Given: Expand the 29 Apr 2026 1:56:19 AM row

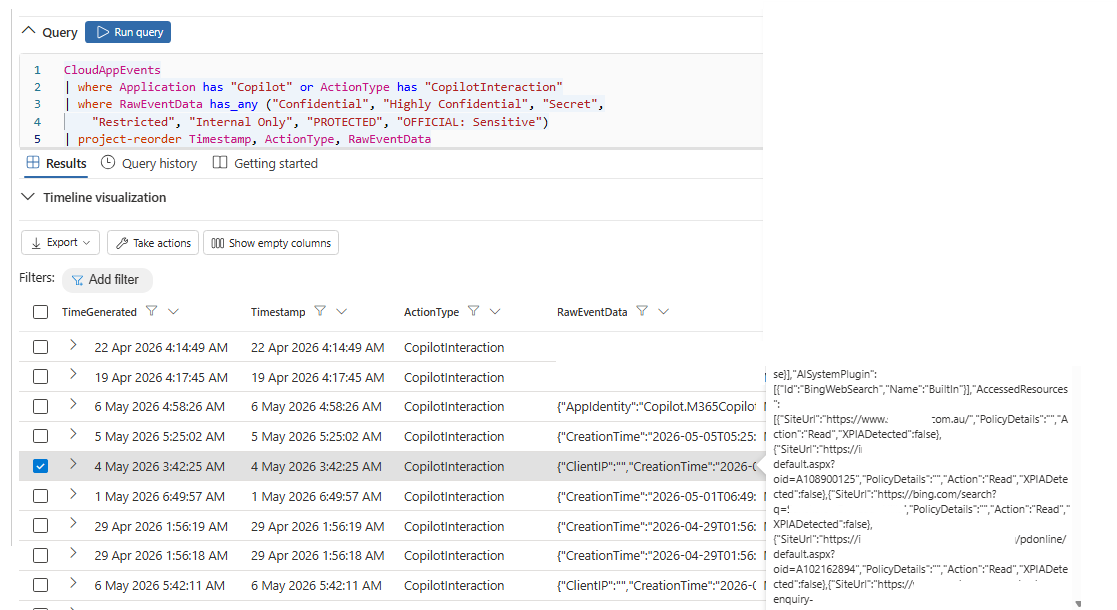Looking at the screenshot, I should click(73, 523).
